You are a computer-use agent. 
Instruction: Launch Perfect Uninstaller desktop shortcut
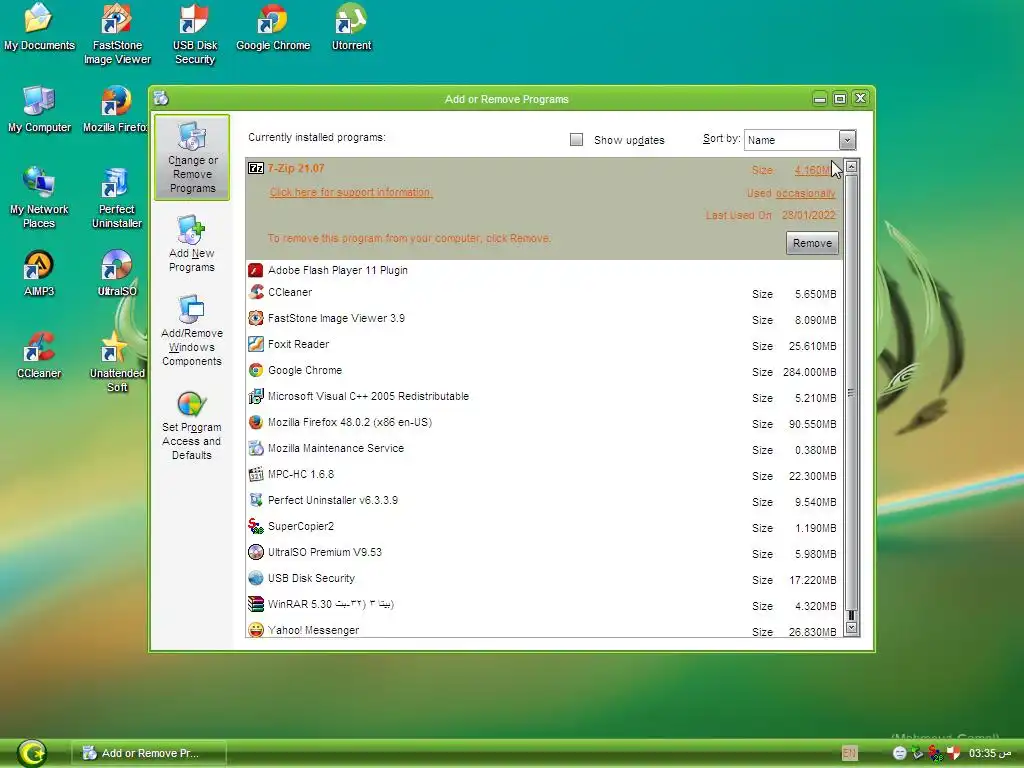click(x=117, y=198)
